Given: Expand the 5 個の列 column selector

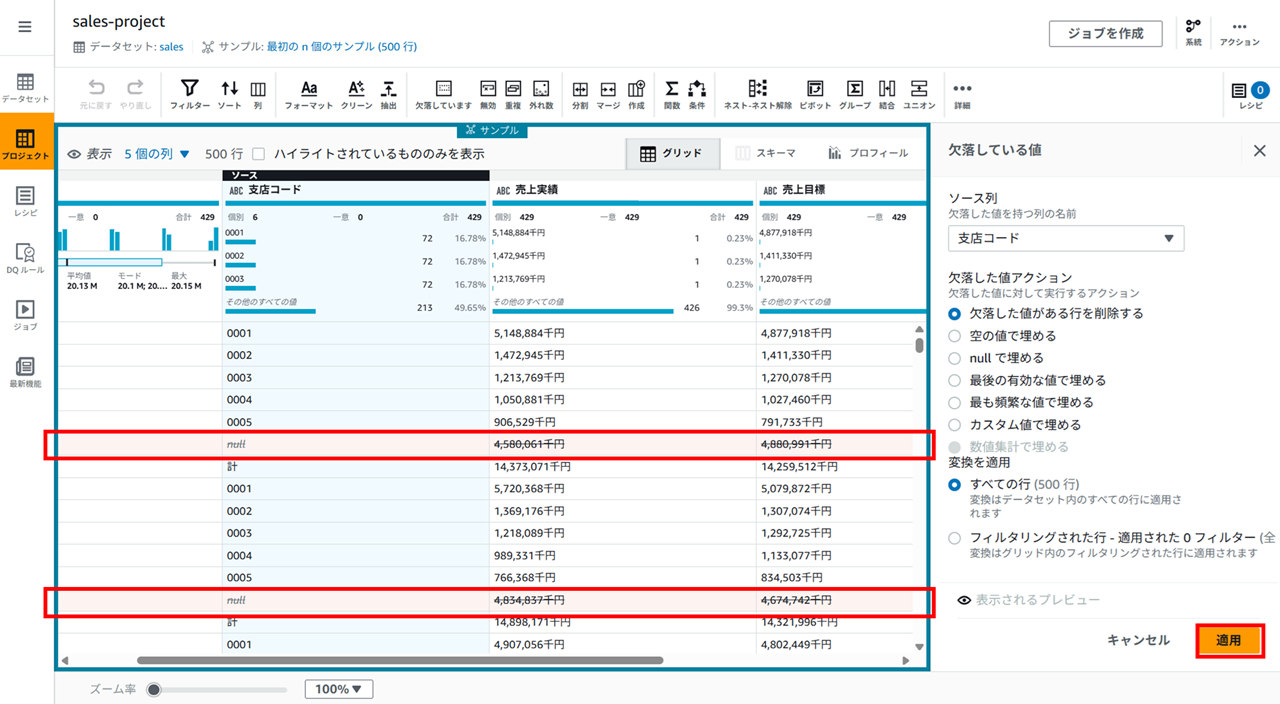Looking at the screenshot, I should tap(157, 154).
